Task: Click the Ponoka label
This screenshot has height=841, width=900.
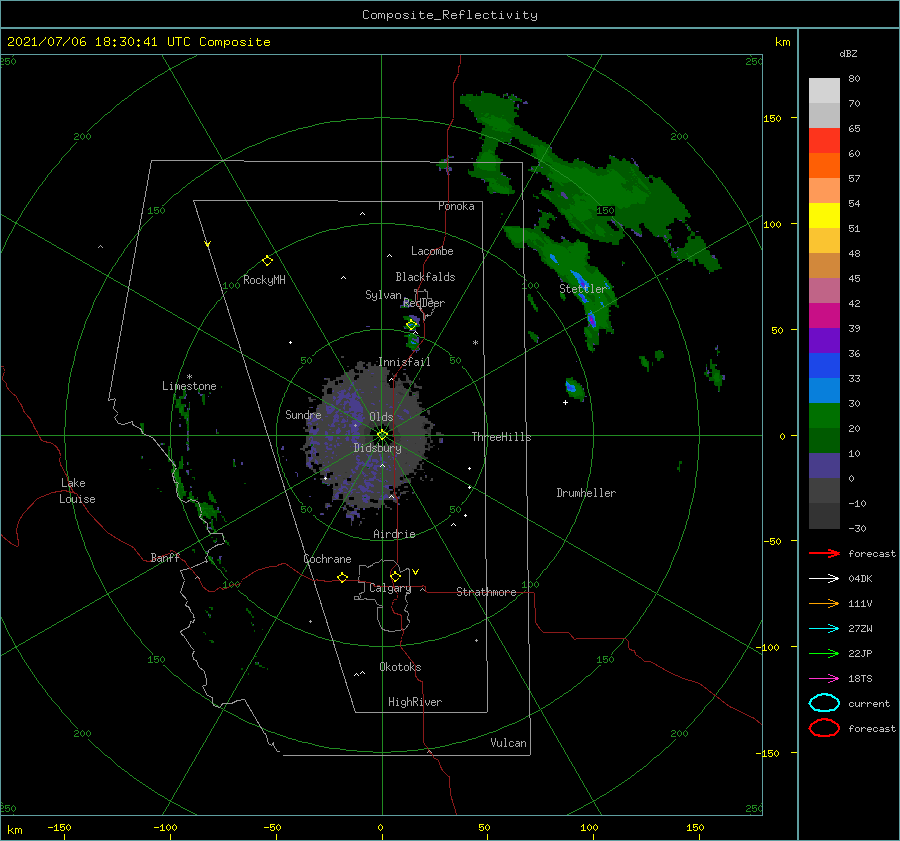Action: [x=456, y=206]
